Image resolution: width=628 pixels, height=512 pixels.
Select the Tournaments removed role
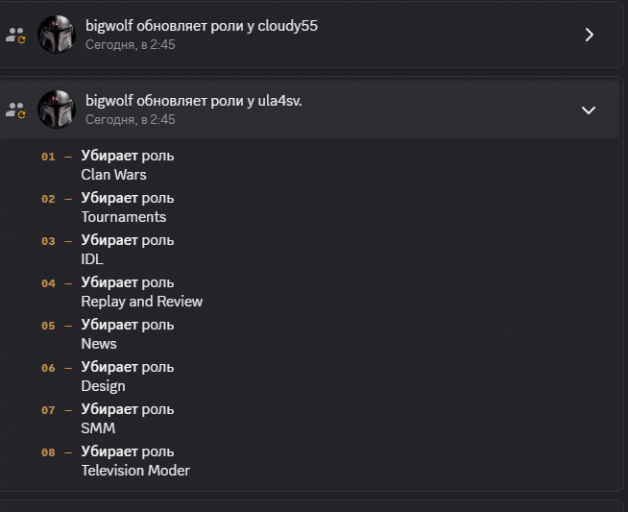click(123, 217)
